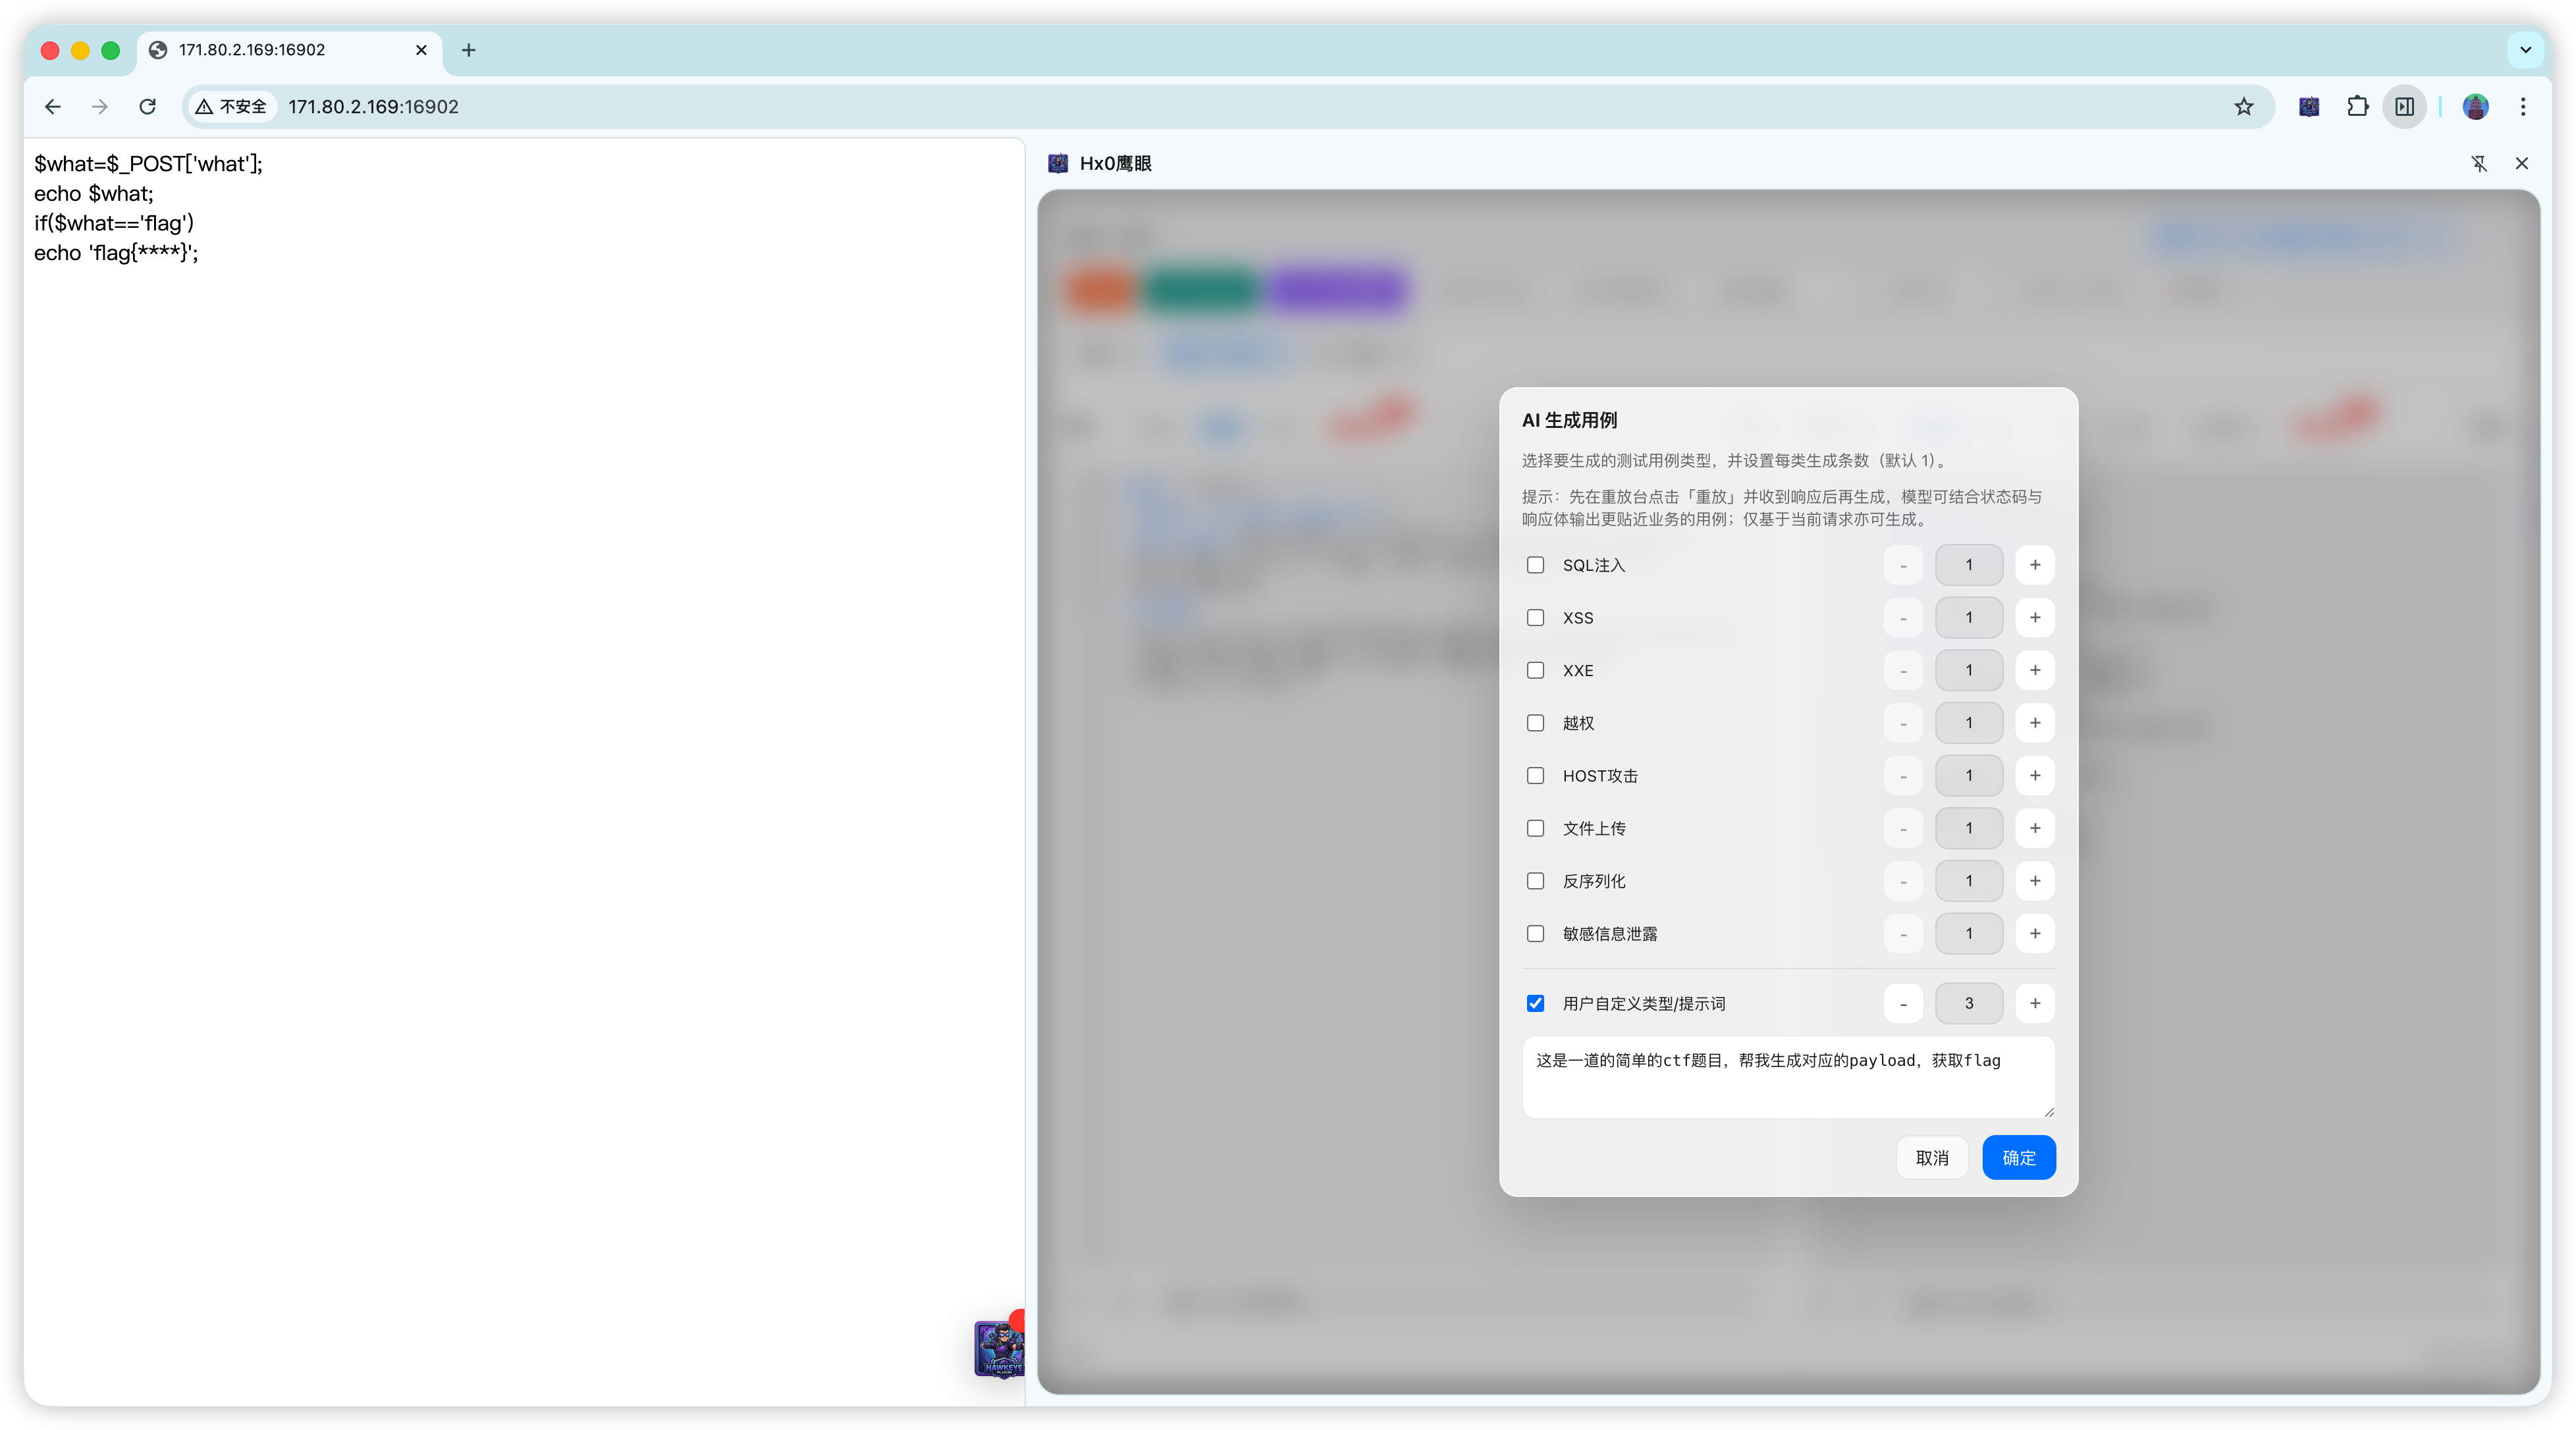This screenshot has height=1430, width=2576.
Task: Click the 确定 button
Action: coord(2018,1157)
